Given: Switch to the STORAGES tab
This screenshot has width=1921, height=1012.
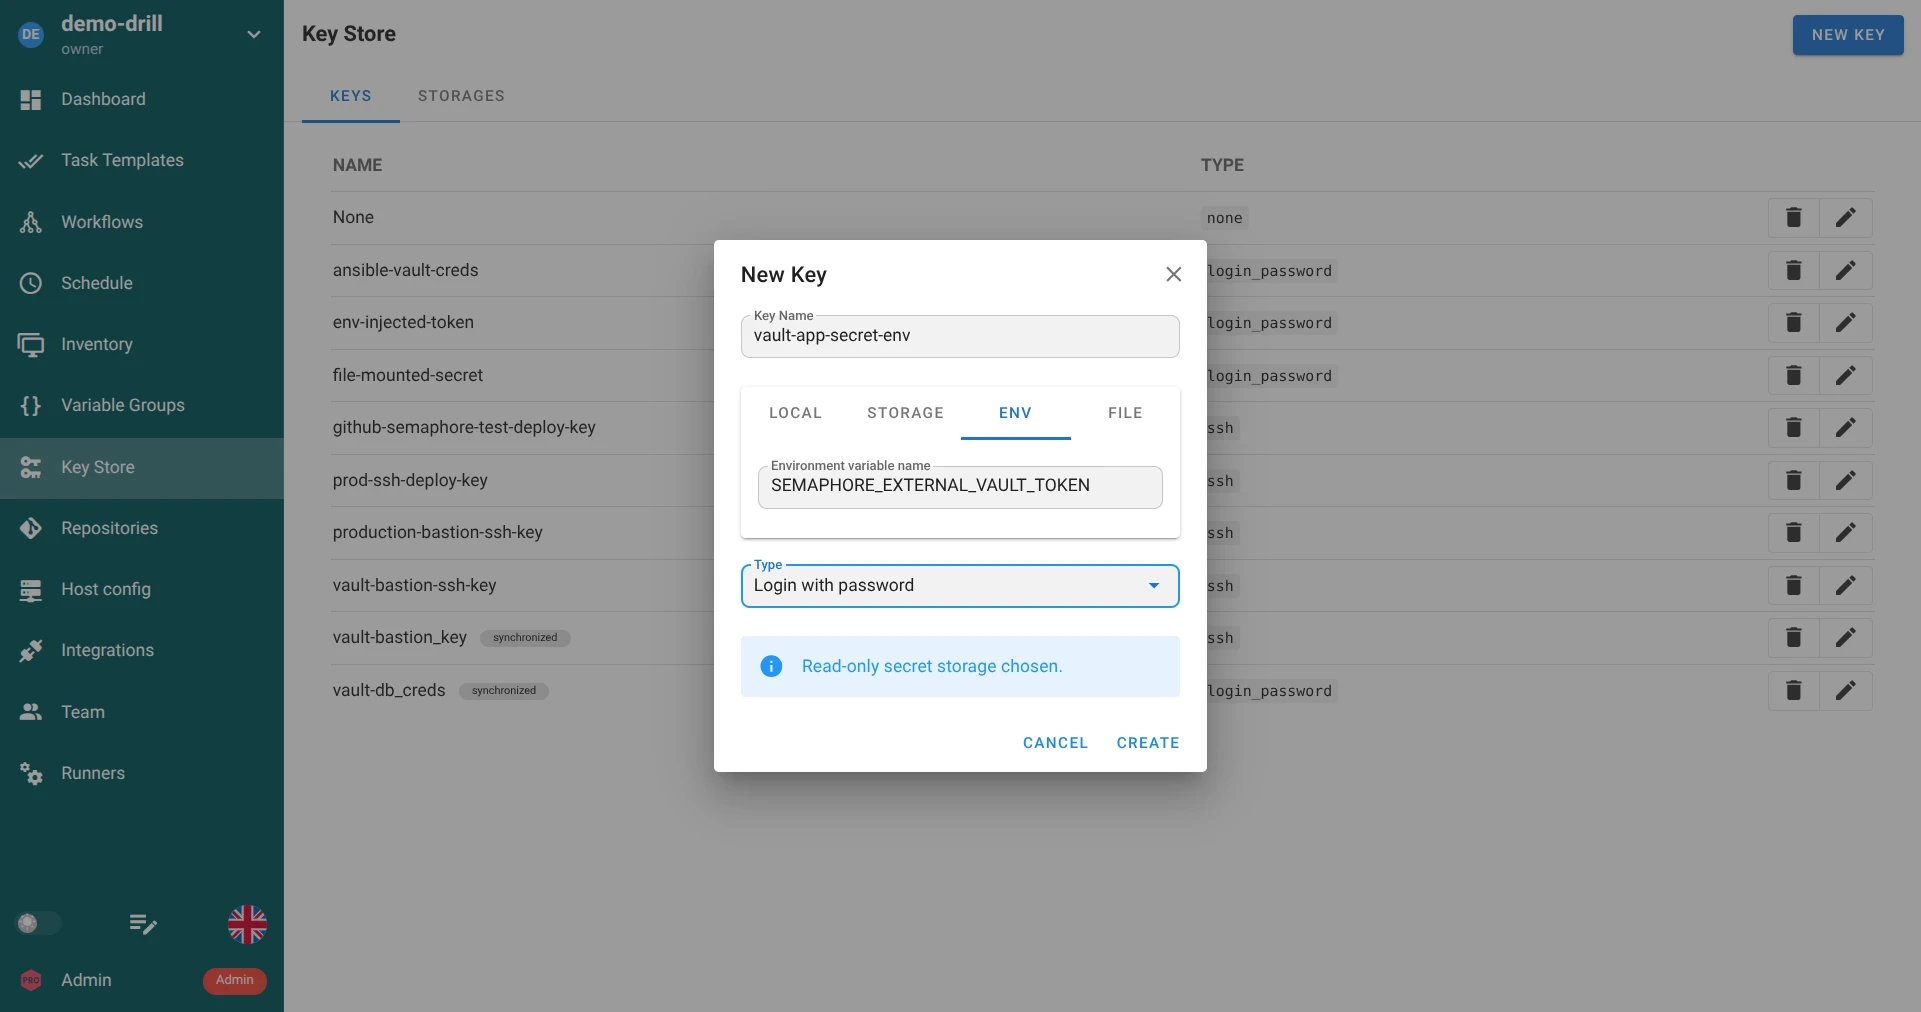Looking at the screenshot, I should point(461,96).
